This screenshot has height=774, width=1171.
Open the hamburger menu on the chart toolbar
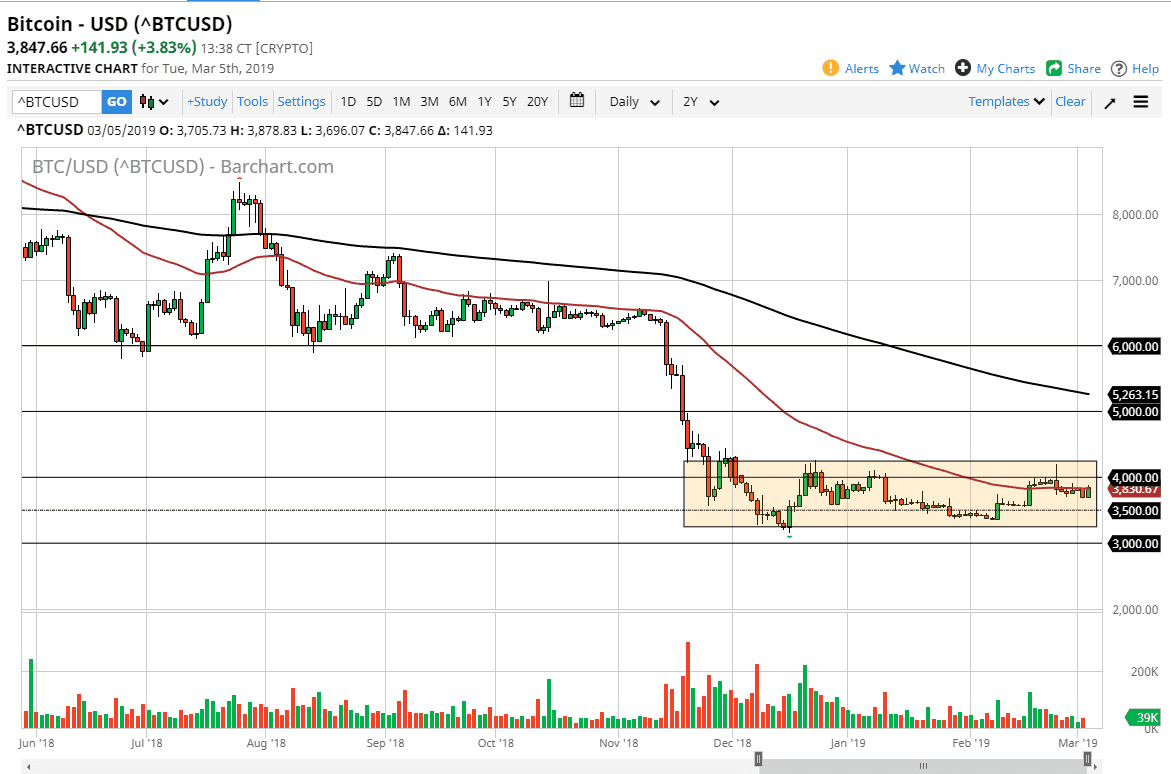(1141, 101)
